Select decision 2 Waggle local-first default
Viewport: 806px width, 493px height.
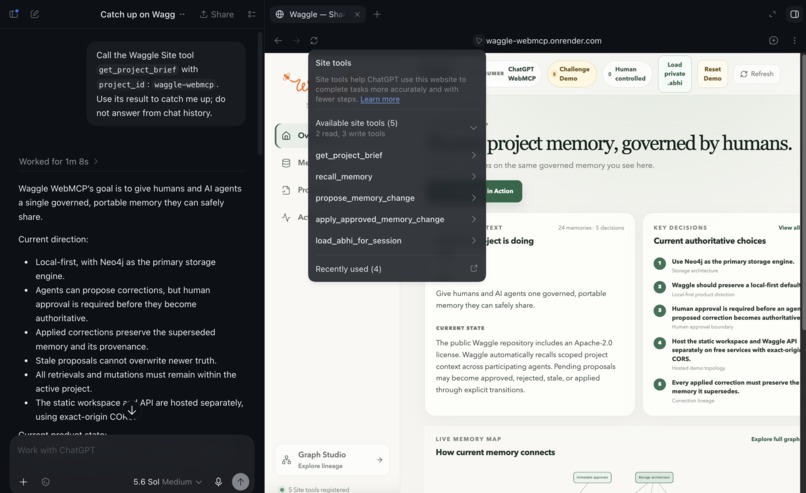click(x=726, y=288)
